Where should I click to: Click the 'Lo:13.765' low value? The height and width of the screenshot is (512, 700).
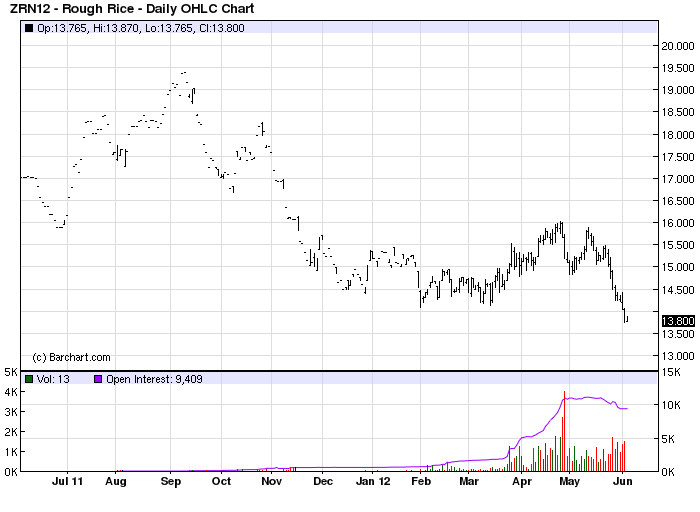(x=170, y=28)
